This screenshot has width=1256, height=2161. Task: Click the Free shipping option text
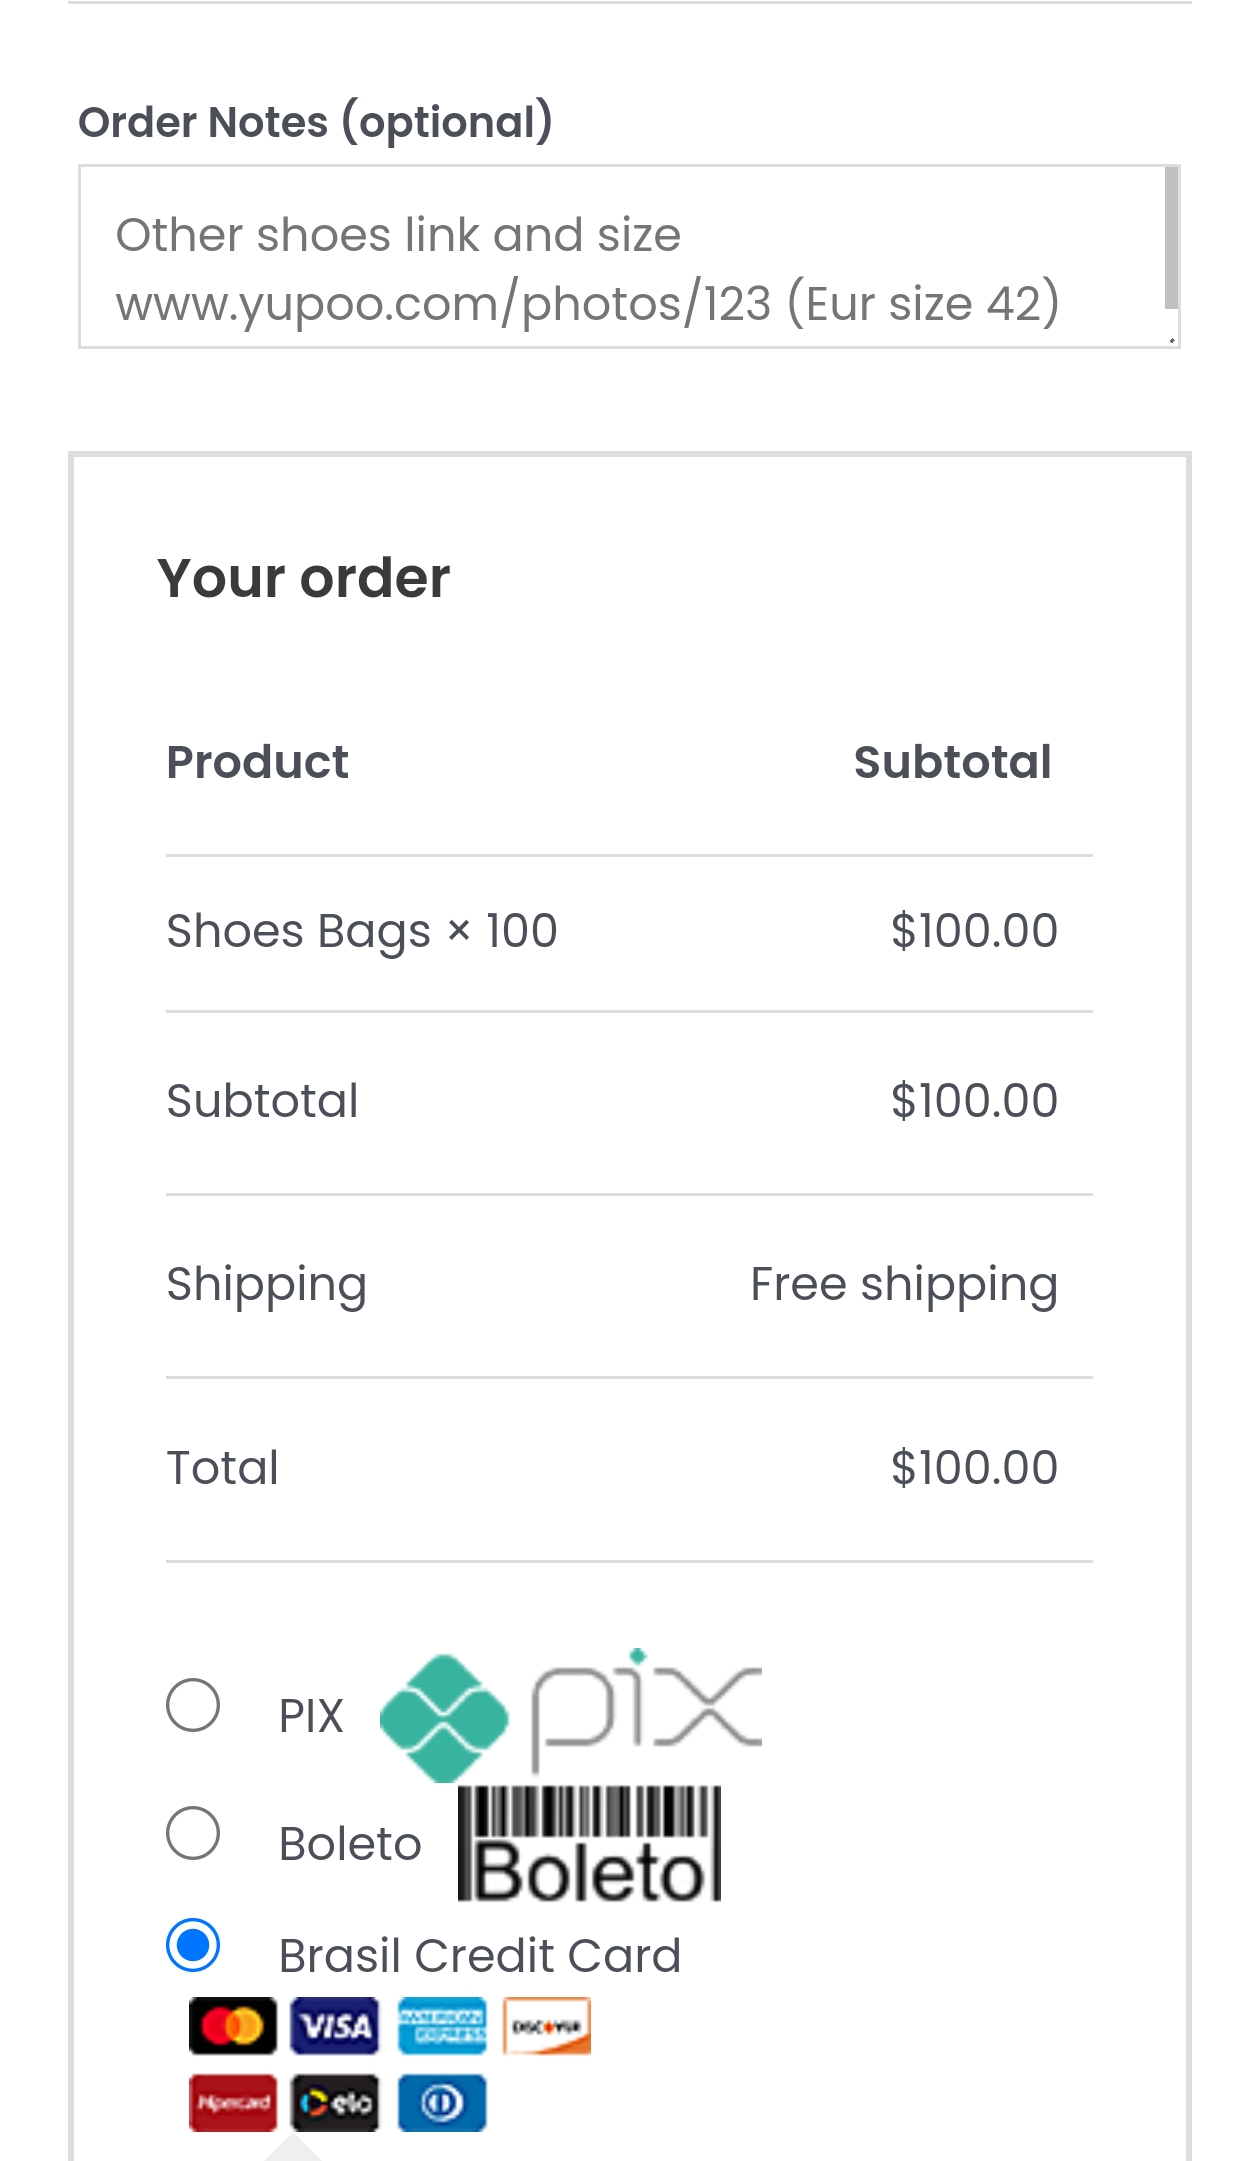[904, 1285]
